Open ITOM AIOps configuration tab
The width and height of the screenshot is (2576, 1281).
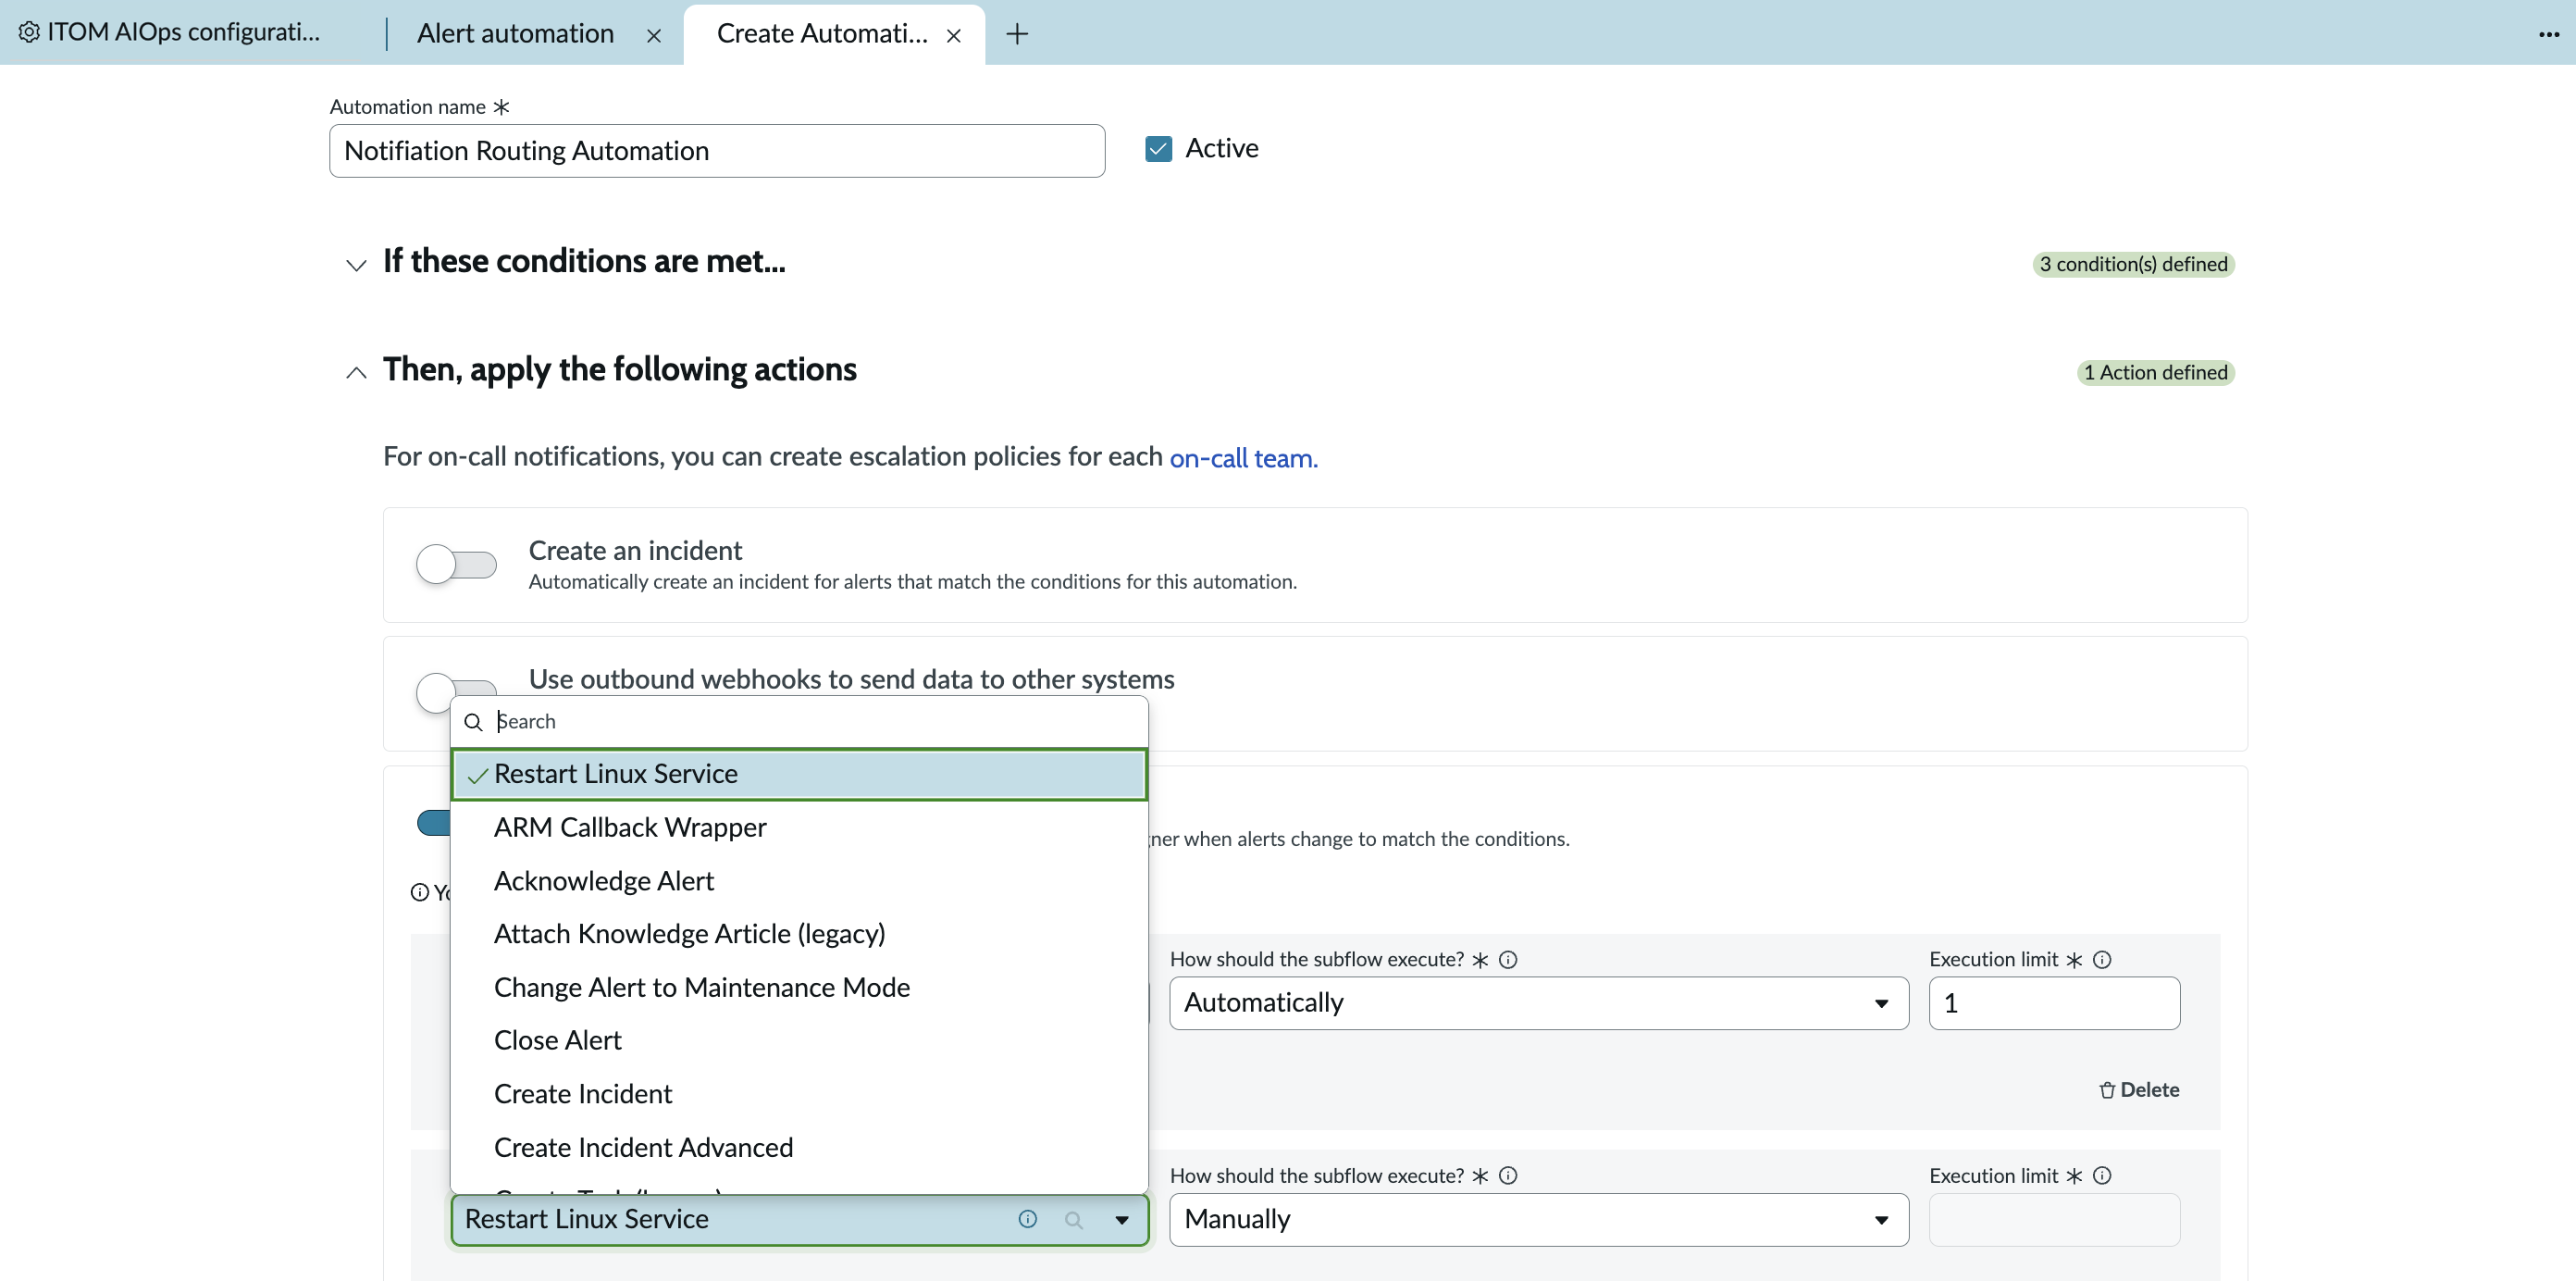[x=183, y=32]
